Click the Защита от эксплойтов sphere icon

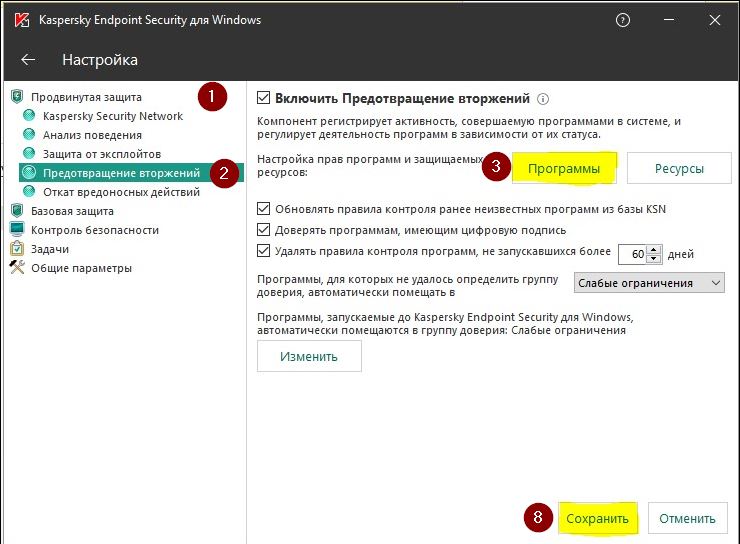[29, 153]
